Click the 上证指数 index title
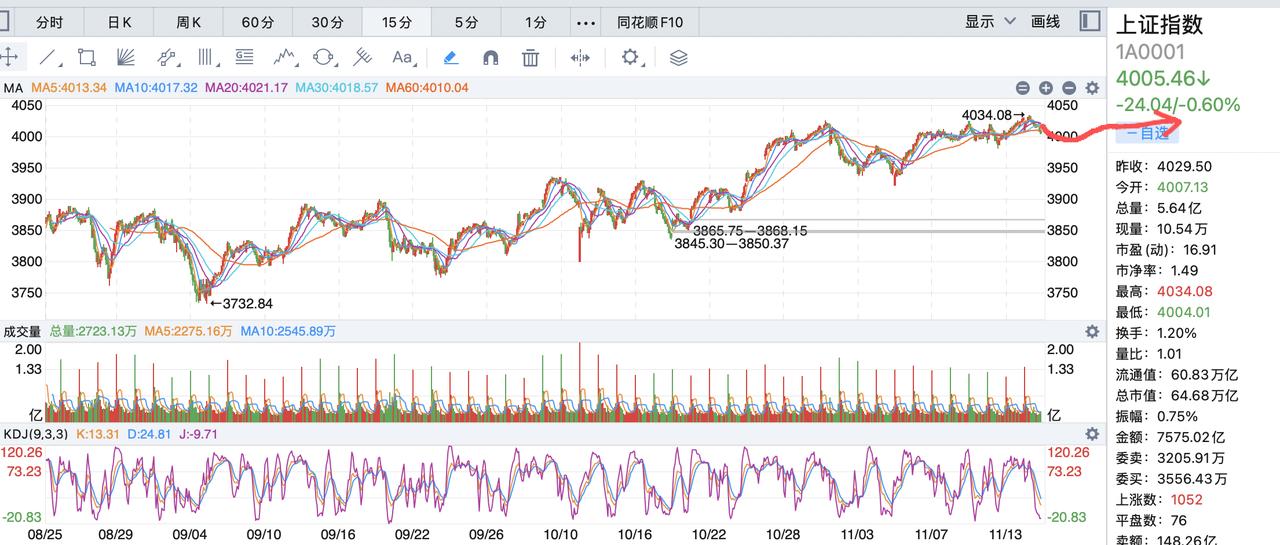1280x545 pixels. 1160,24
